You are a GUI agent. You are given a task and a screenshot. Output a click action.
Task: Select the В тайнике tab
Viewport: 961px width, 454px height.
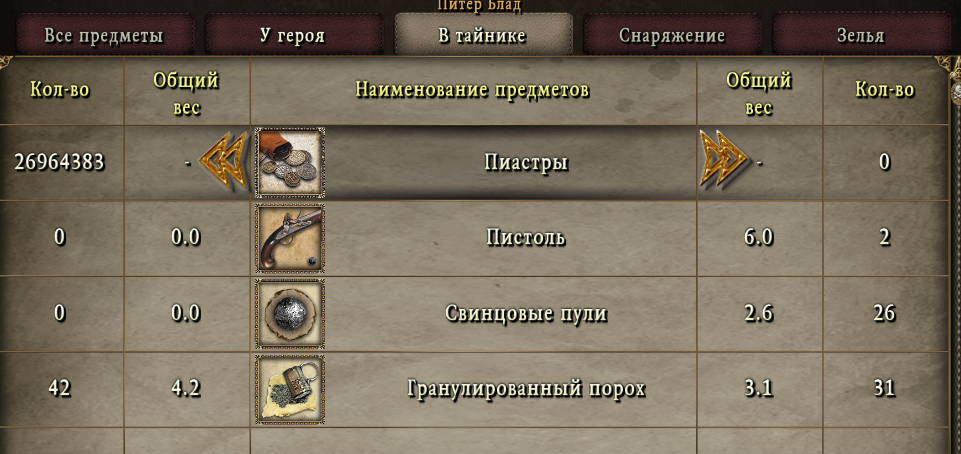pos(482,35)
